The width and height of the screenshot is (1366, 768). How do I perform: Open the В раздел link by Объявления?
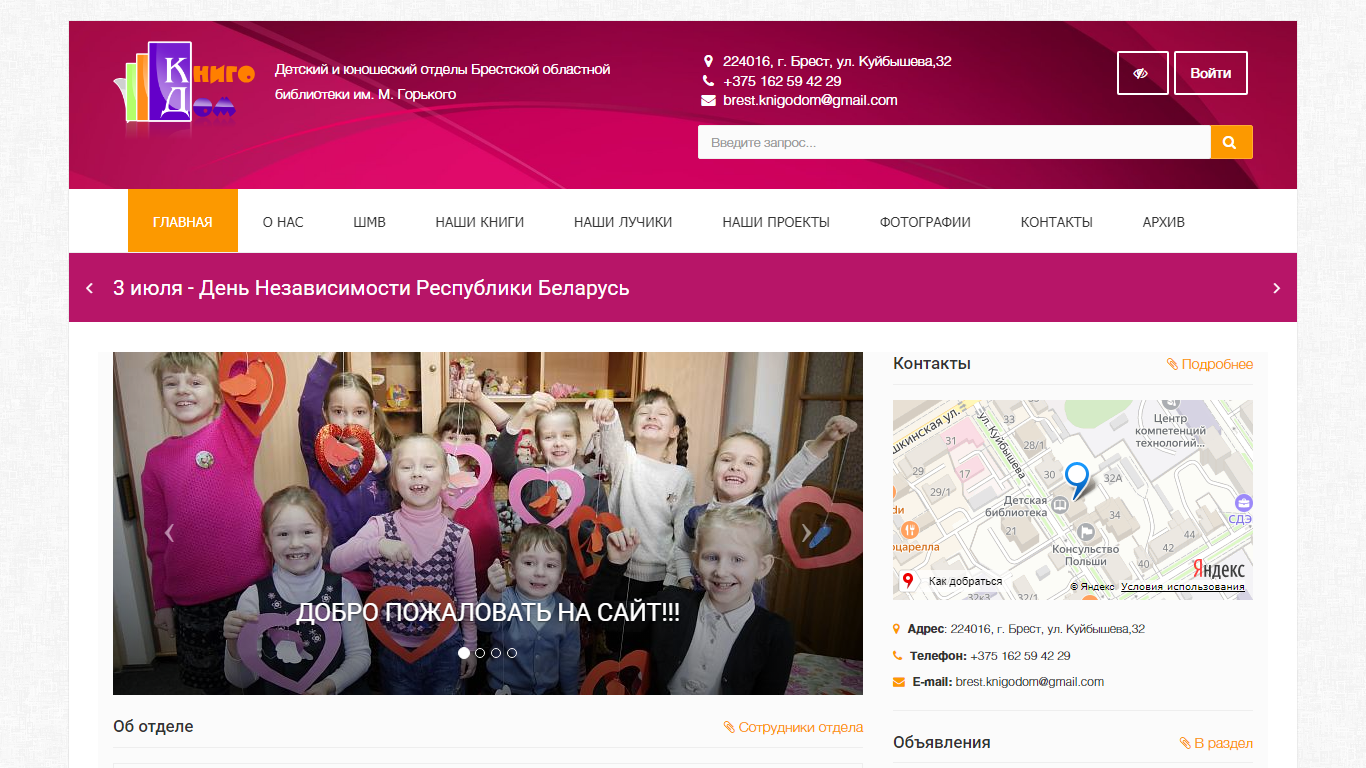point(1216,743)
